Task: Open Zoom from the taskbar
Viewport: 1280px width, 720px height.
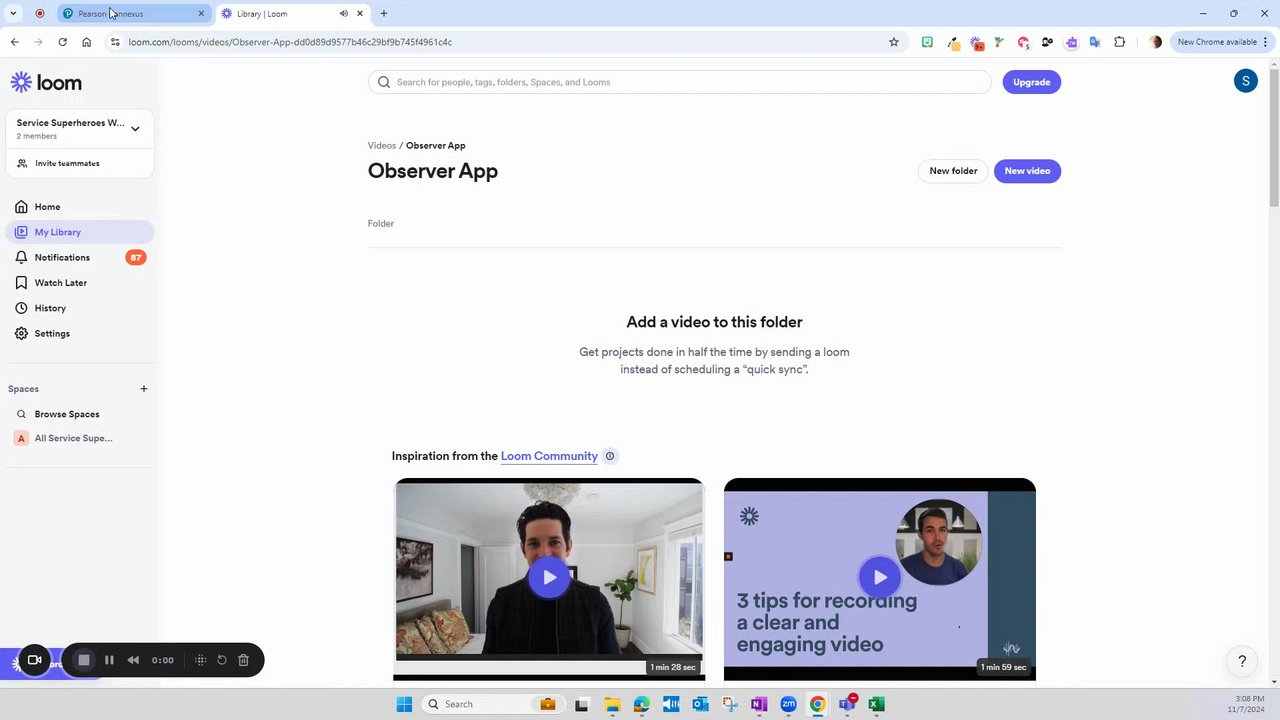Action: point(788,704)
